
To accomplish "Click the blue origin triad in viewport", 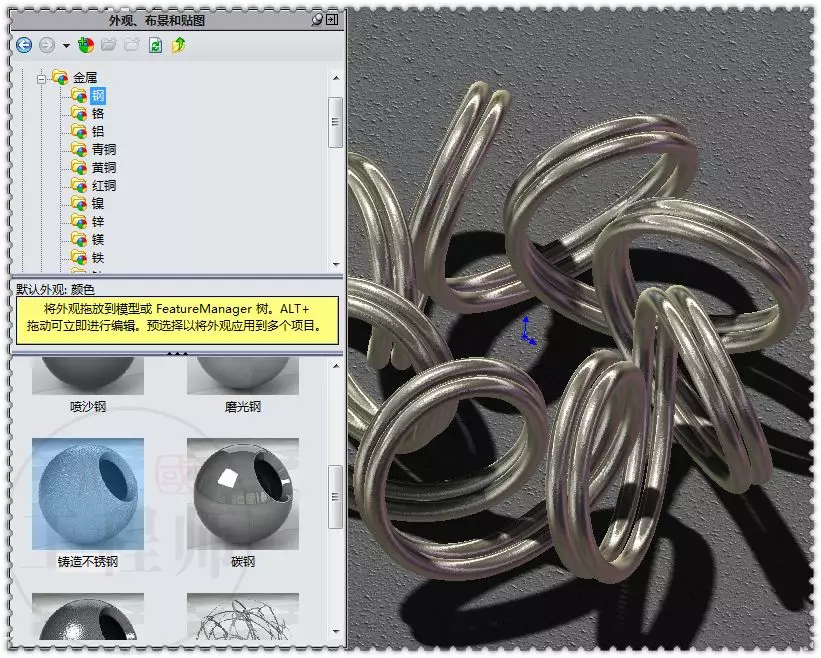I will click(528, 331).
